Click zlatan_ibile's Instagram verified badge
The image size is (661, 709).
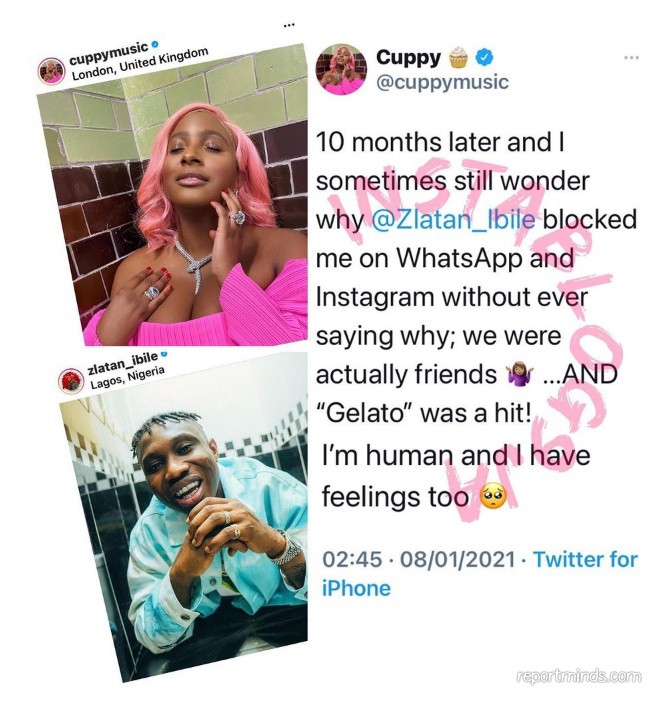point(163,354)
